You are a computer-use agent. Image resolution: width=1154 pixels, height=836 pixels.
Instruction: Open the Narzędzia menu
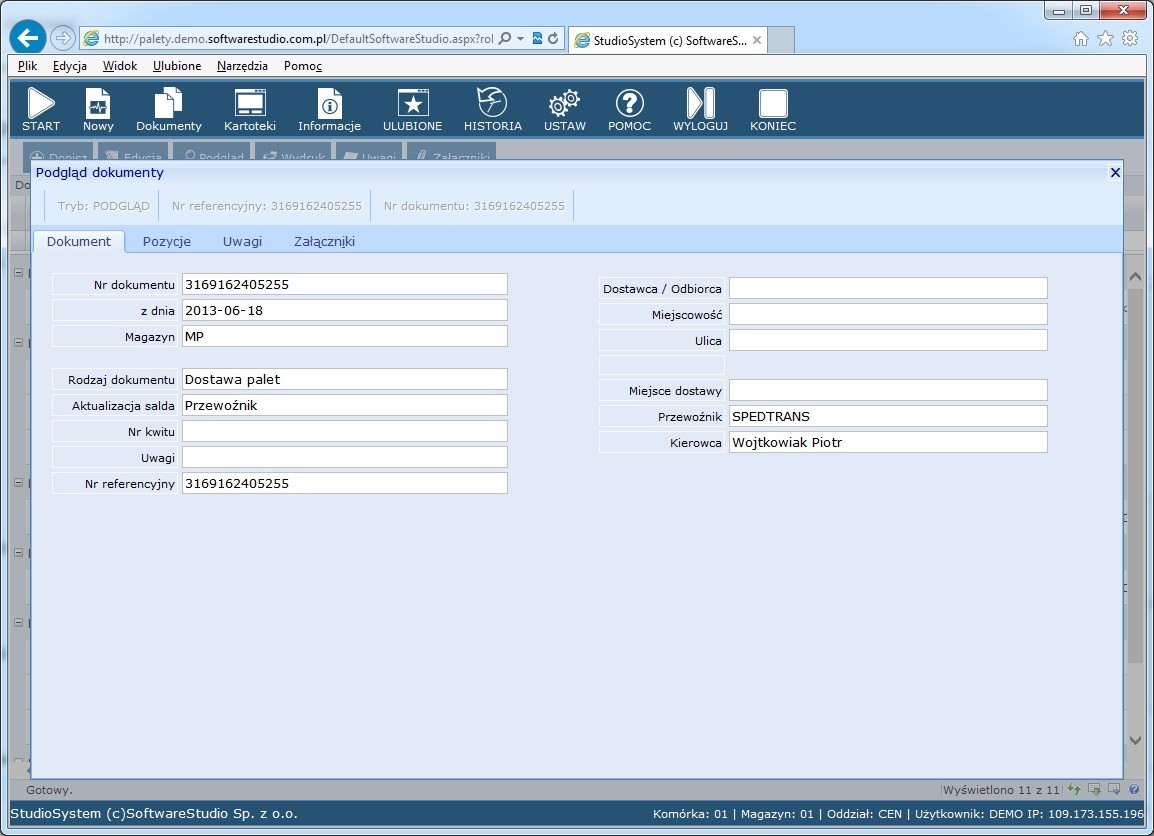click(241, 66)
